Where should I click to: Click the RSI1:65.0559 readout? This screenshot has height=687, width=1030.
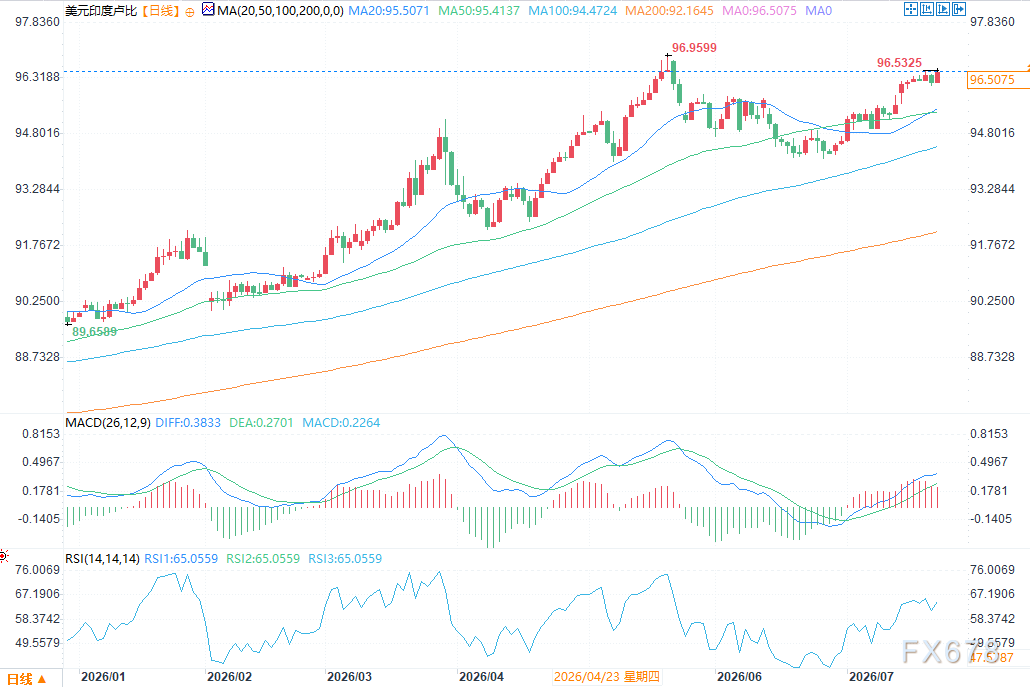(181, 558)
